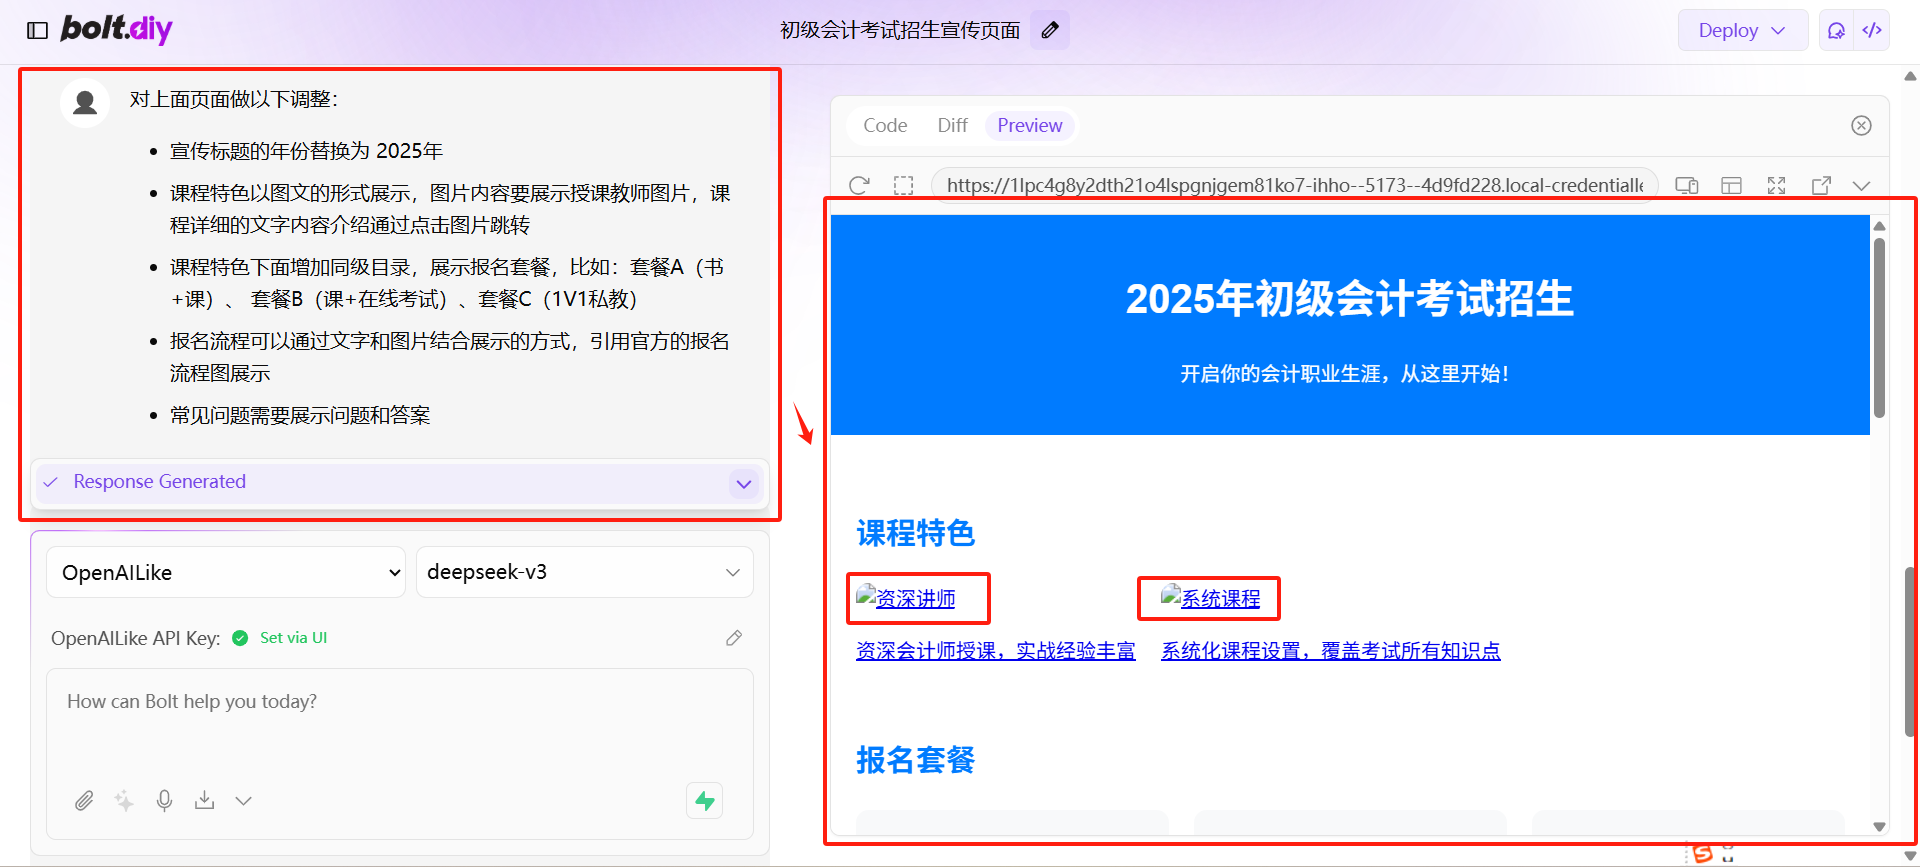Click the reload preview icon
This screenshot has width=1920, height=867.
tap(859, 185)
